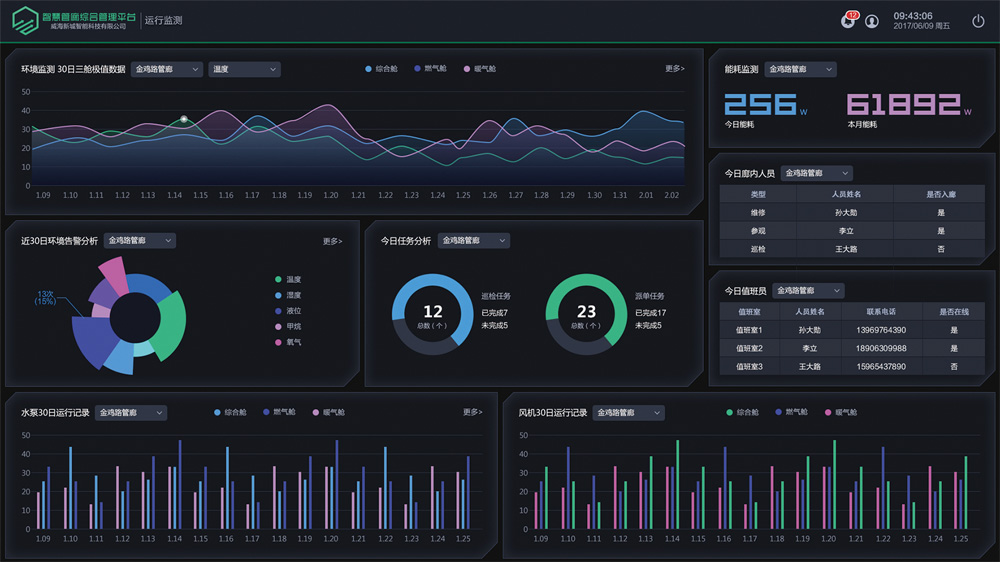1000x562 pixels.
Task: Click the 参观 row type cell
Action: 758,231
